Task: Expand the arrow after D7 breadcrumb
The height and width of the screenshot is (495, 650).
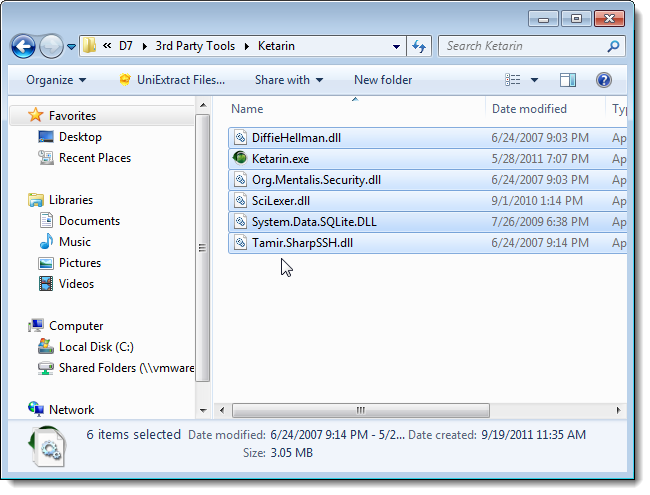Action: point(145,46)
